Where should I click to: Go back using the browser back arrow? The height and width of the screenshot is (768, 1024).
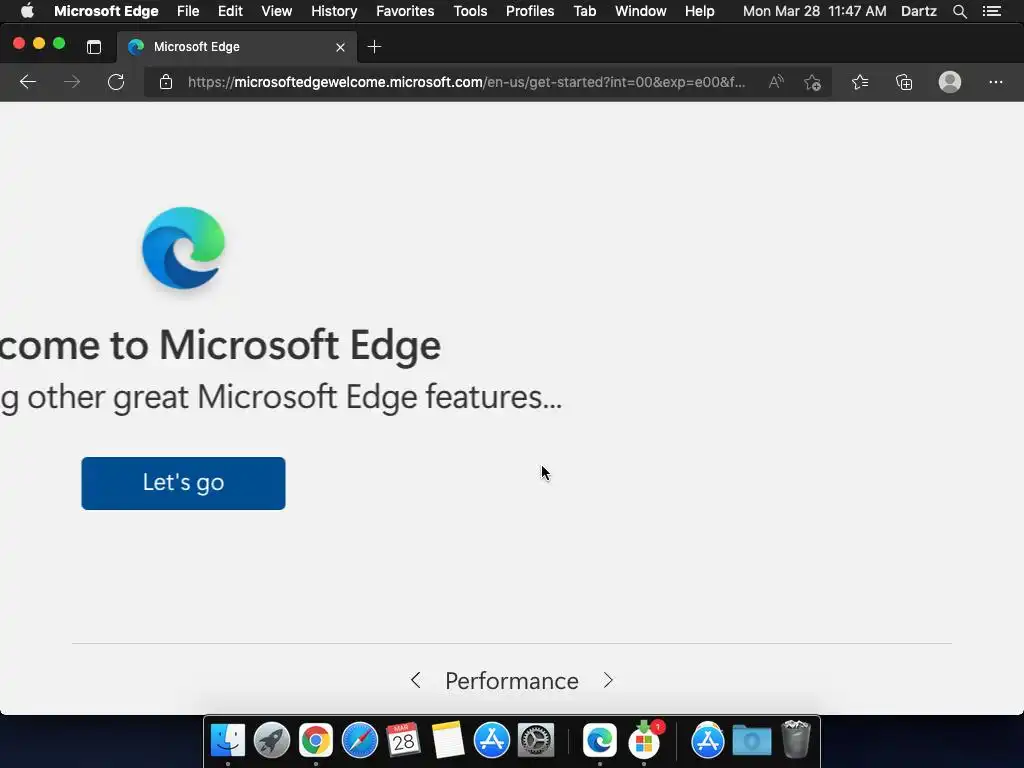coord(27,82)
